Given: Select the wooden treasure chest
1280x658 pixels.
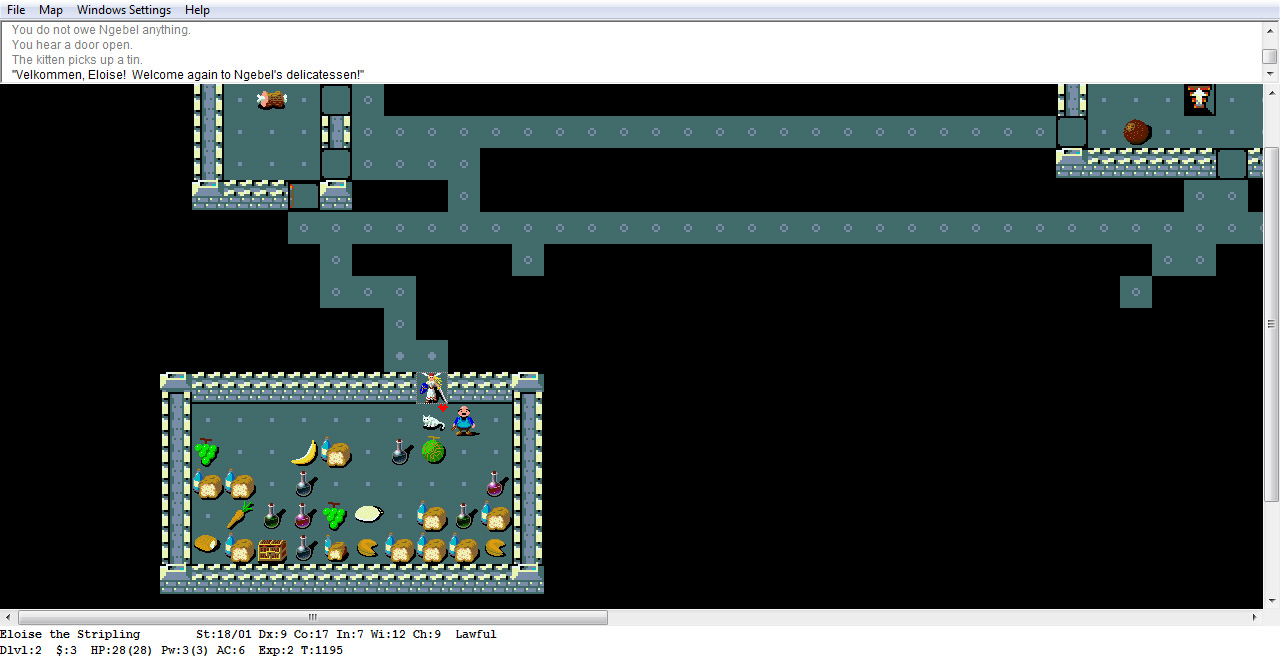Looking at the screenshot, I should pyautogui.click(x=272, y=549).
